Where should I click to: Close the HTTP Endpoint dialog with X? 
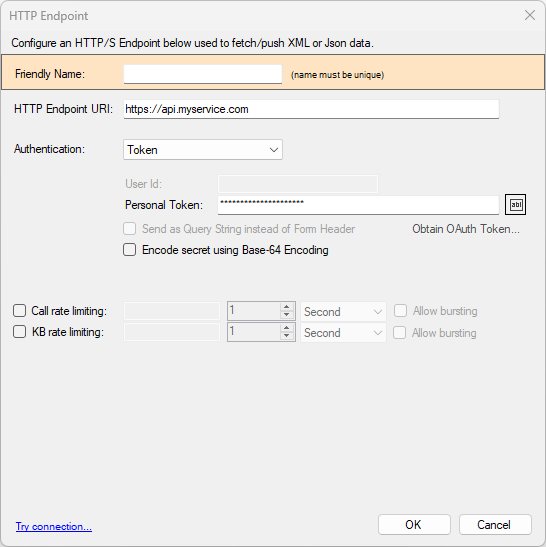(530, 15)
